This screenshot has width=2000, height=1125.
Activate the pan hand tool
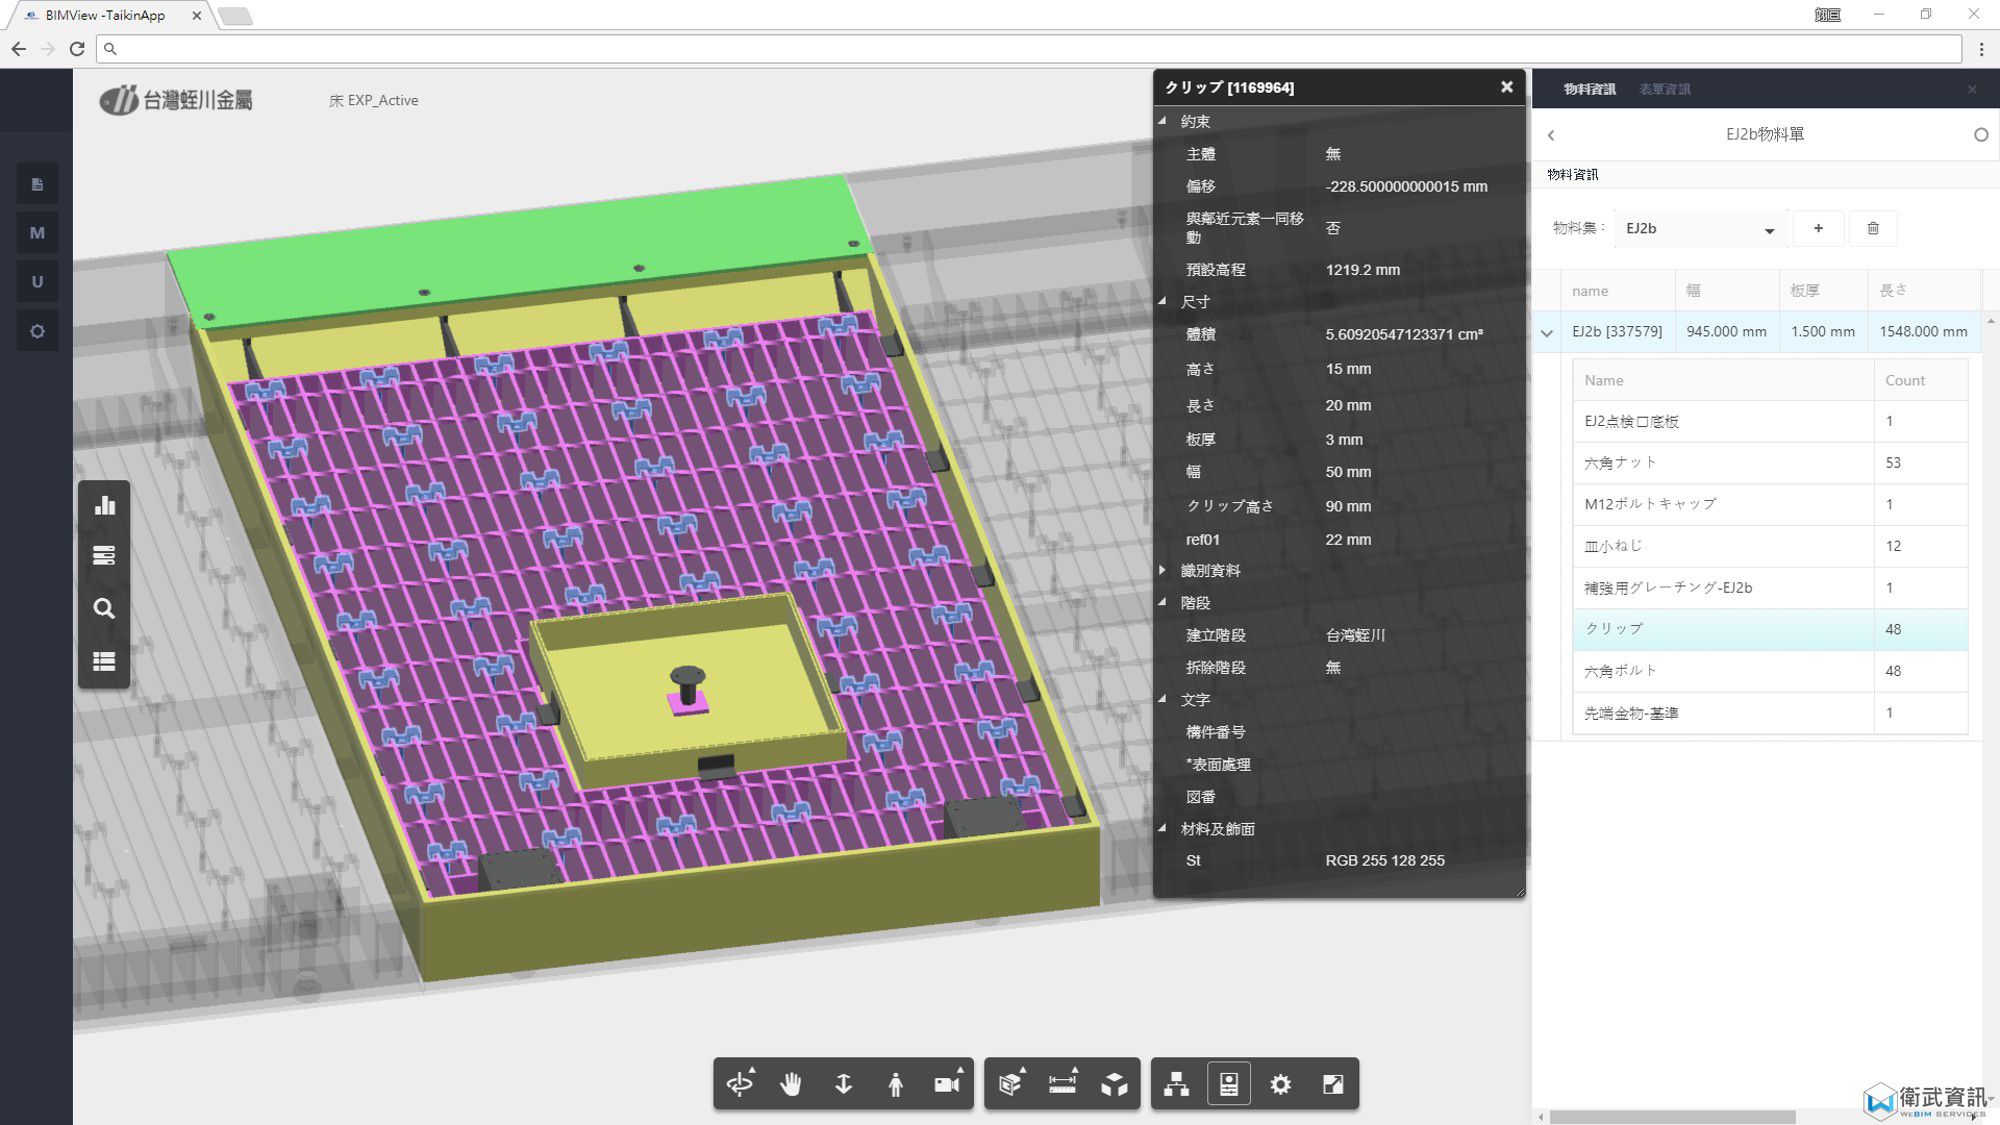point(791,1084)
